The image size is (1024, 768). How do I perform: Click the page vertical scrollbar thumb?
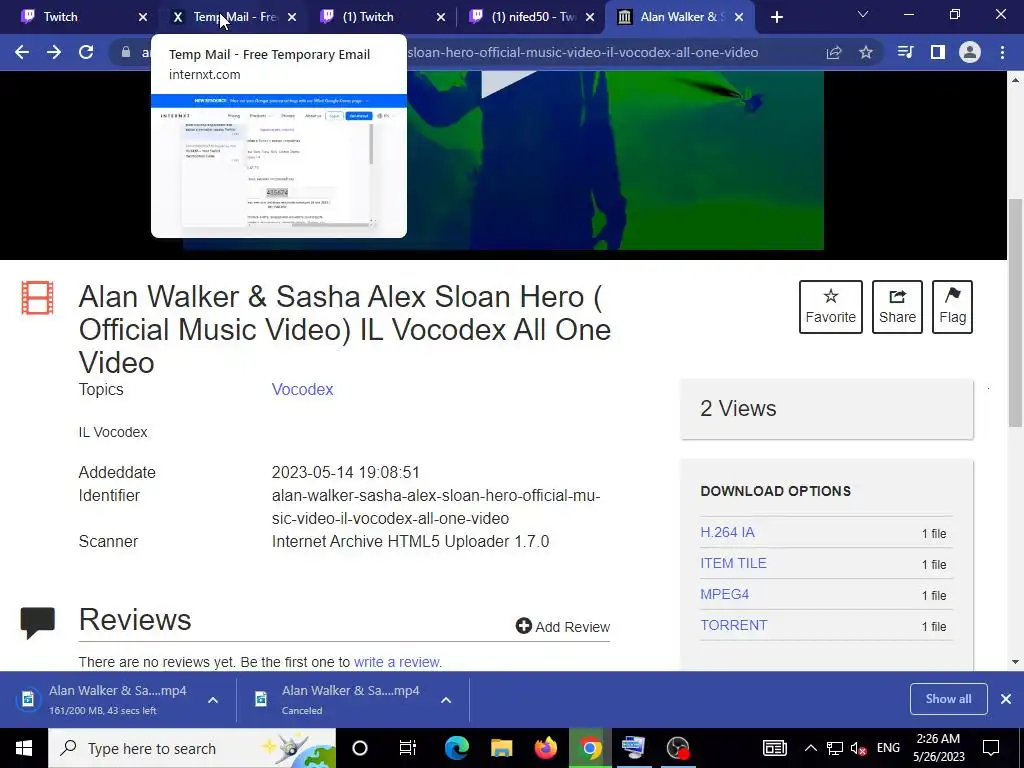tap(1016, 313)
